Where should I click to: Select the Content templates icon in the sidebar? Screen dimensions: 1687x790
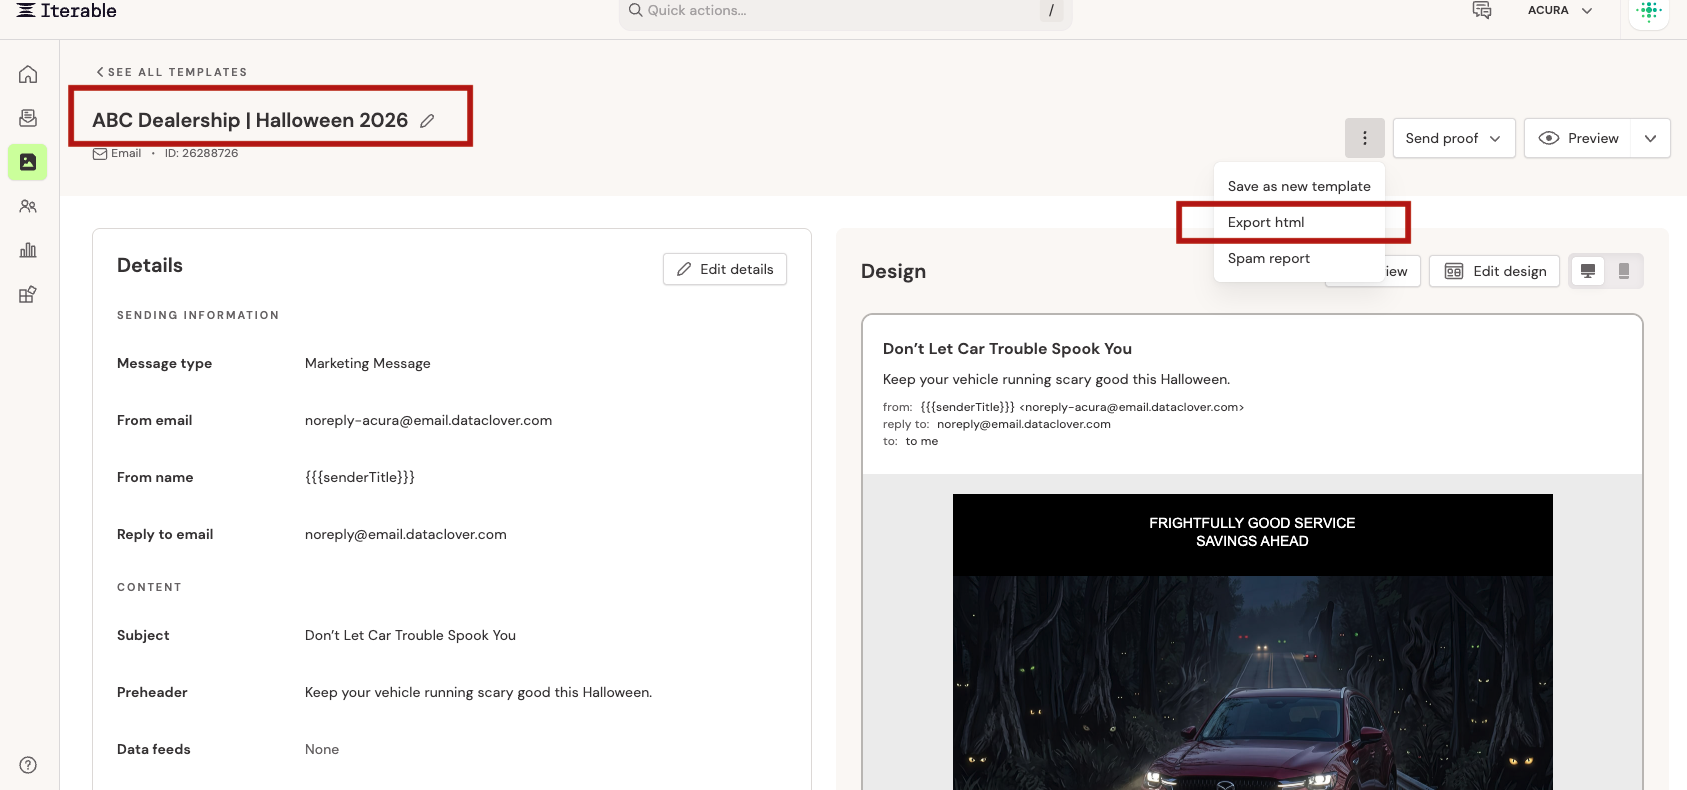click(28, 162)
